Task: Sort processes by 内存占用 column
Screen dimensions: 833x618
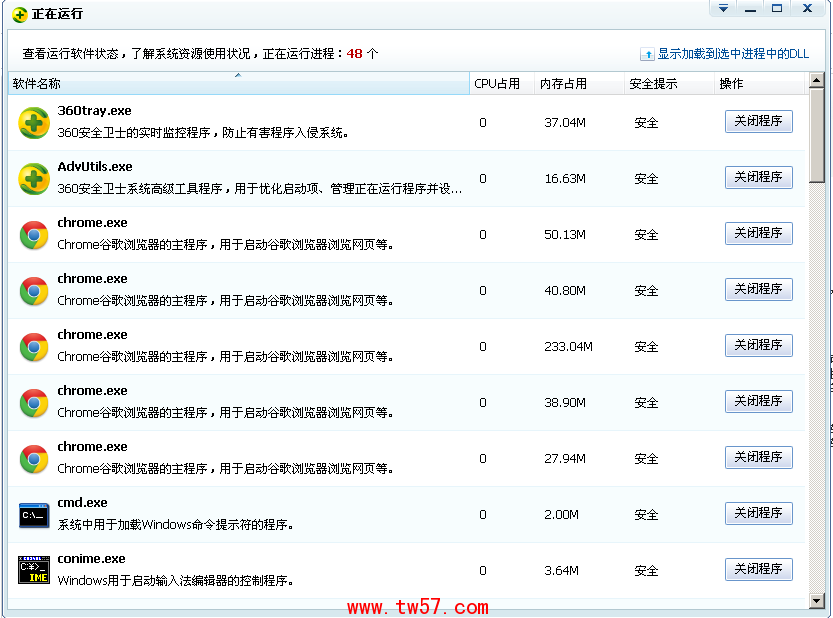Action: pos(563,84)
